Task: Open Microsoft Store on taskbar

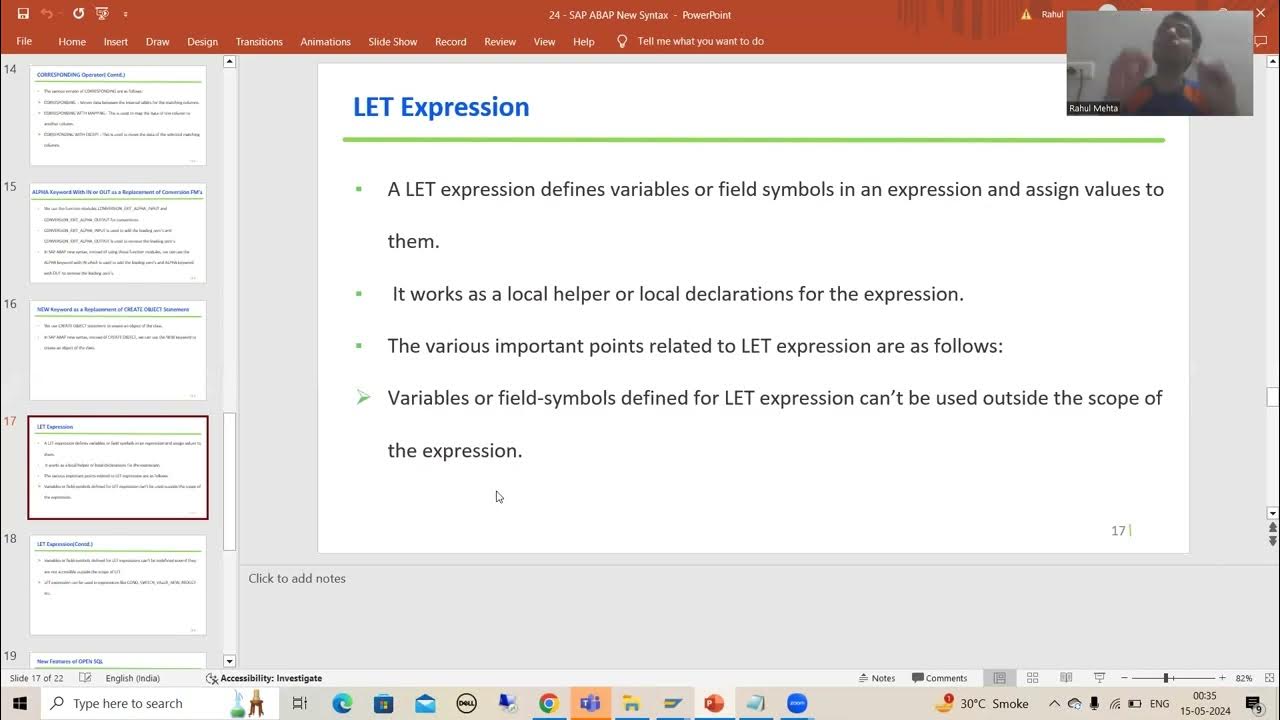Action: click(x=383, y=704)
